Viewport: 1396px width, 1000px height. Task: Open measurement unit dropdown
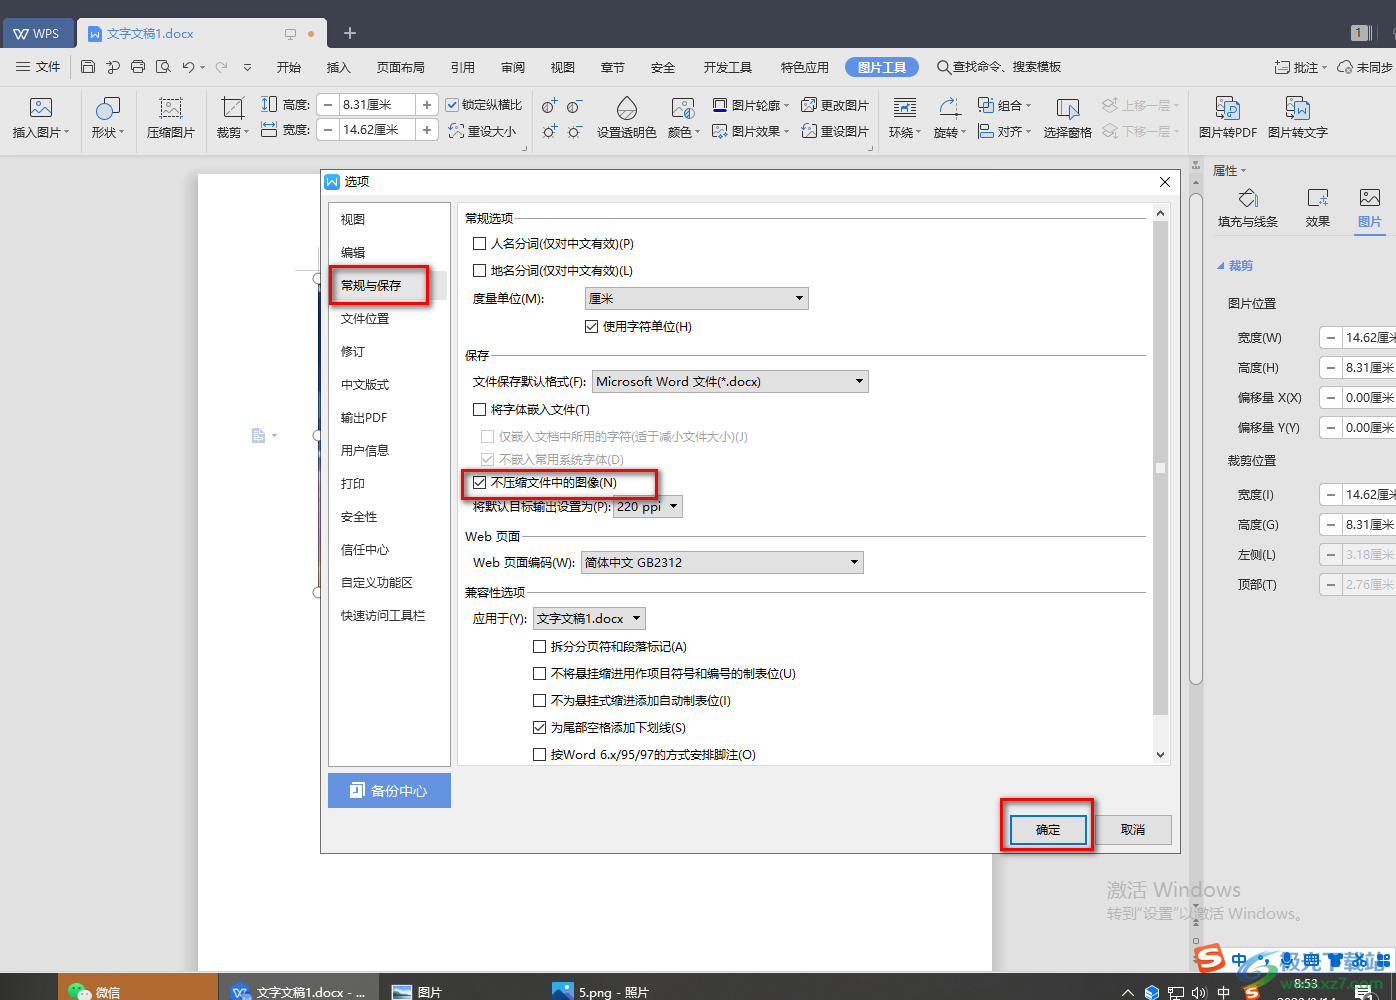click(696, 298)
